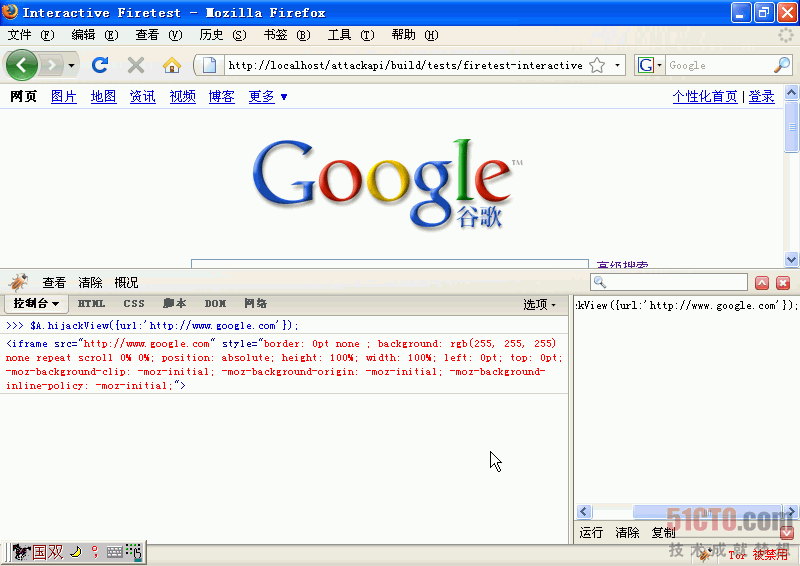Click Firebug 清除 toolbar button

[x=90, y=282]
